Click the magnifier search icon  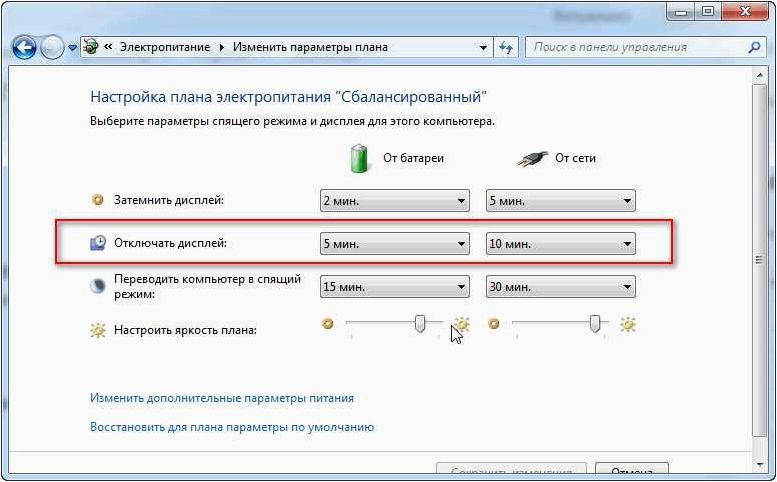pos(754,48)
